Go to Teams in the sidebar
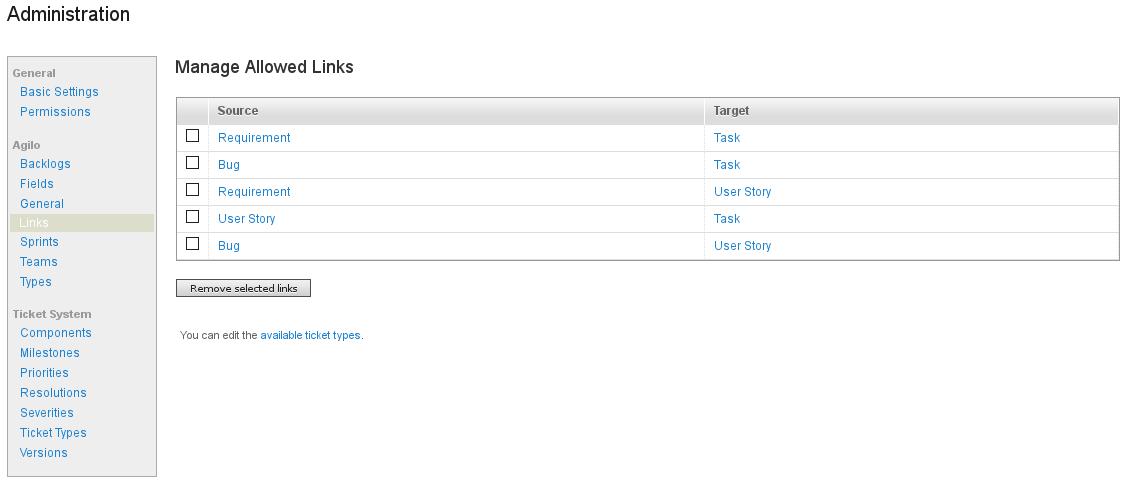The width and height of the screenshot is (1125, 485). (38, 262)
